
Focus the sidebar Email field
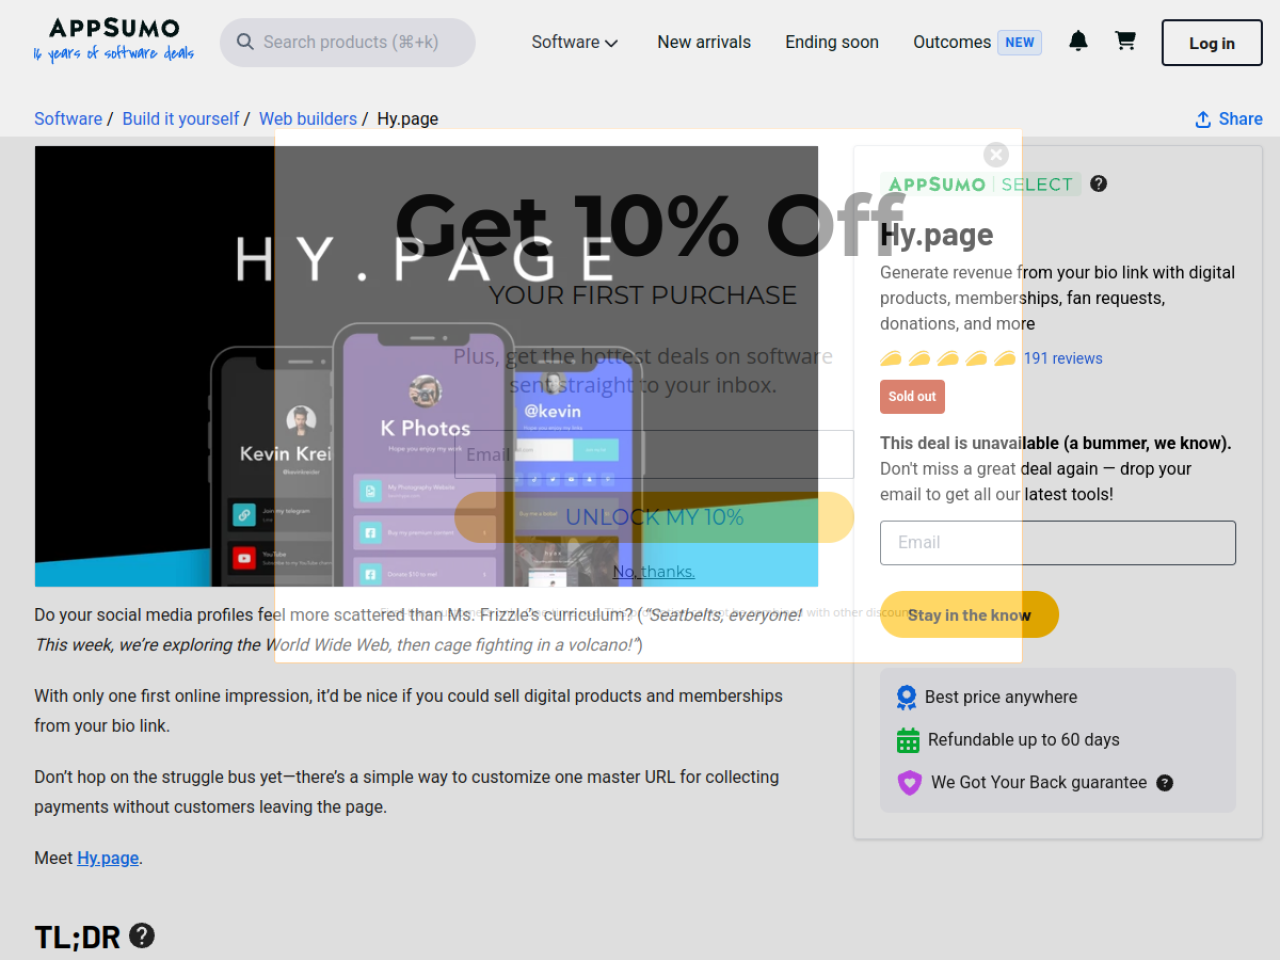[1058, 543]
